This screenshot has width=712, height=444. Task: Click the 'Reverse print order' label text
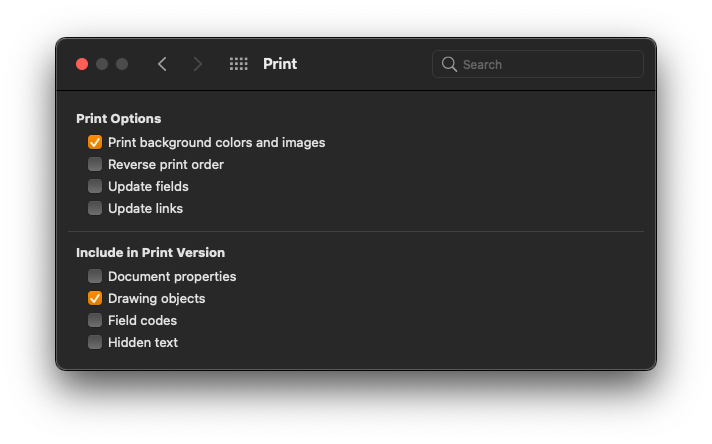point(166,164)
